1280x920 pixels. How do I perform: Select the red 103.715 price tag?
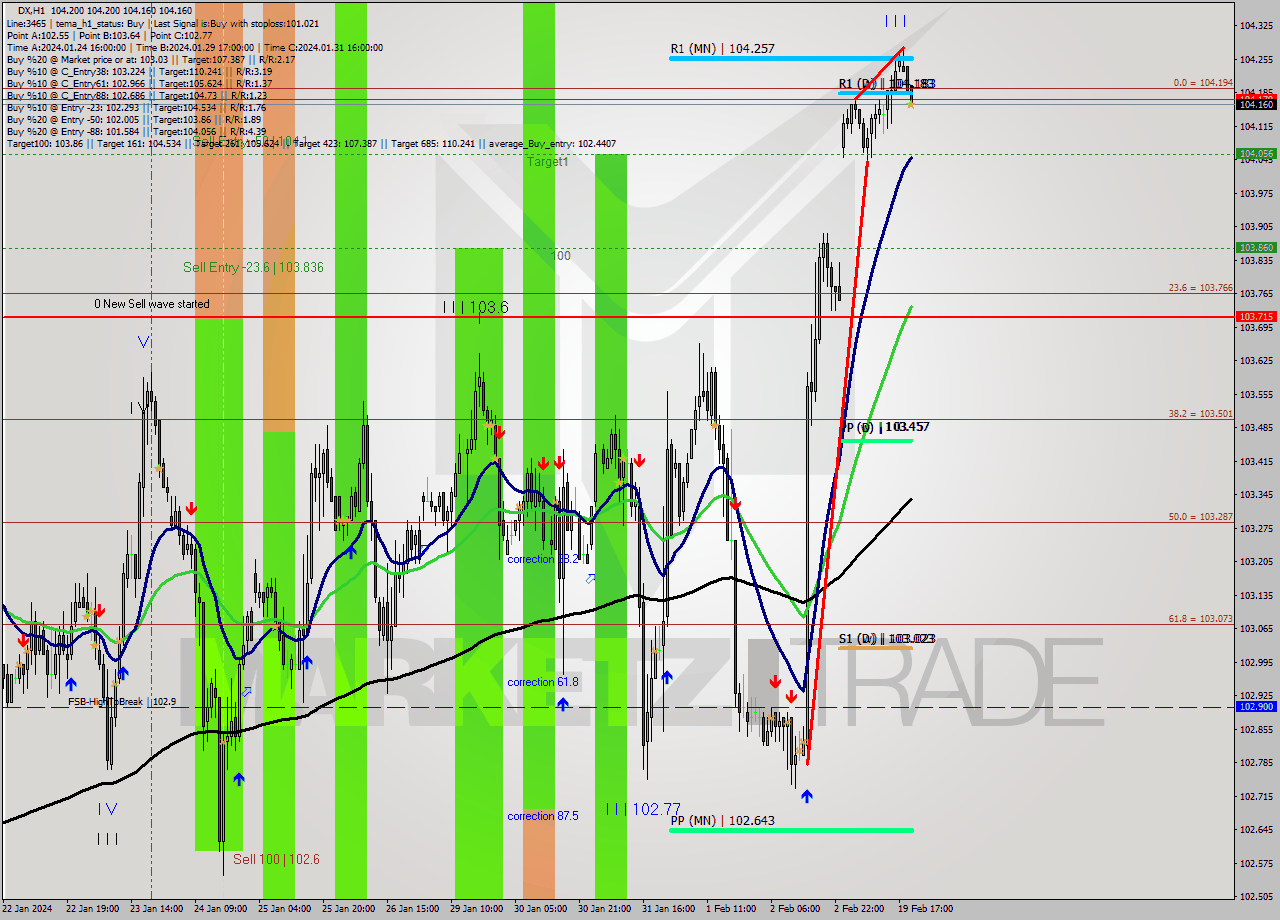pos(1256,316)
